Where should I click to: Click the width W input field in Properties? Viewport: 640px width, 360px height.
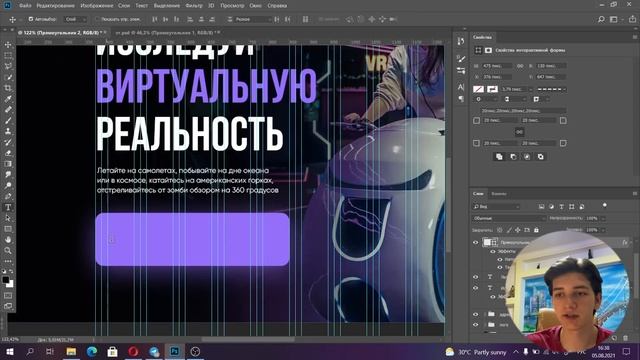497,66
